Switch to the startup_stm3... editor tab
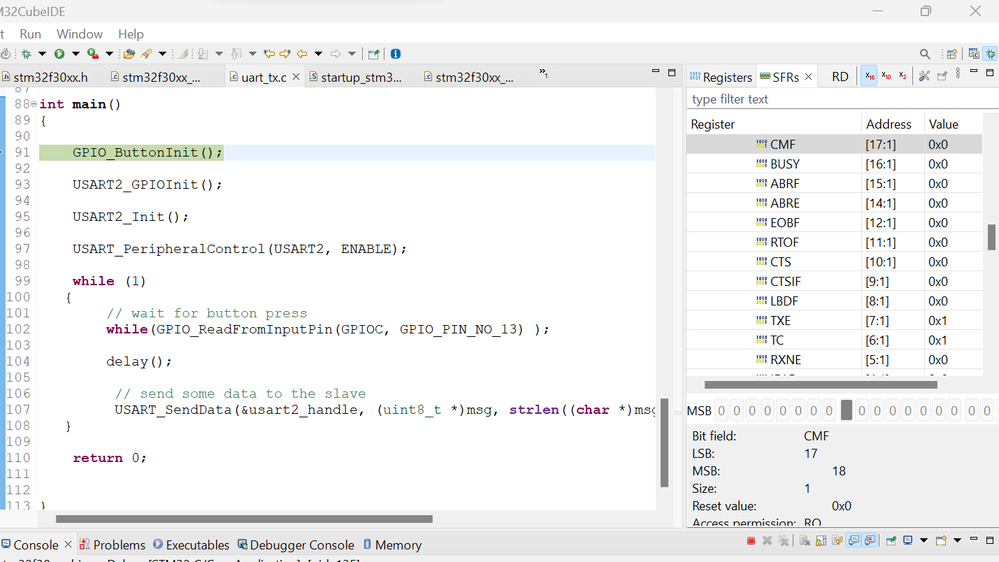999x562 pixels. [356, 77]
